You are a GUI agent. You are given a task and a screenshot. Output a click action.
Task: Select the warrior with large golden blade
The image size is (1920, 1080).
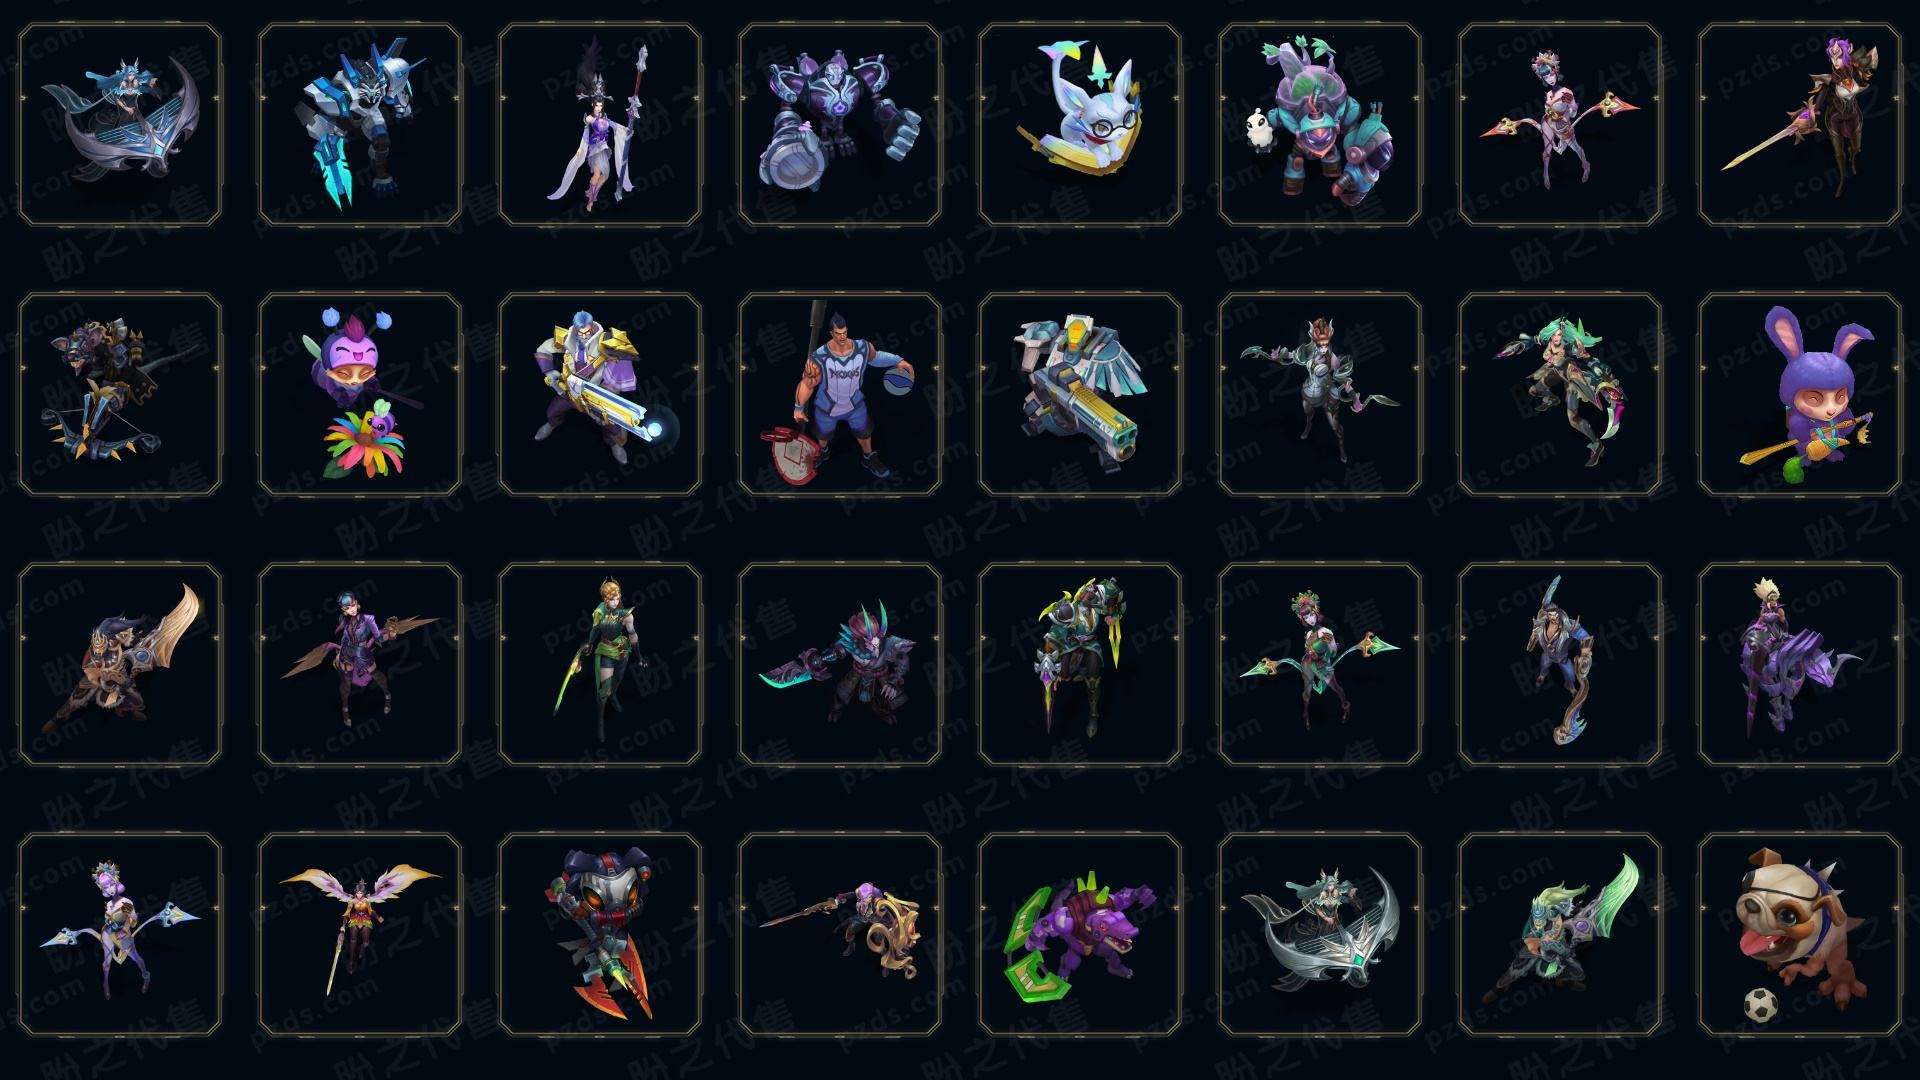tap(120, 664)
